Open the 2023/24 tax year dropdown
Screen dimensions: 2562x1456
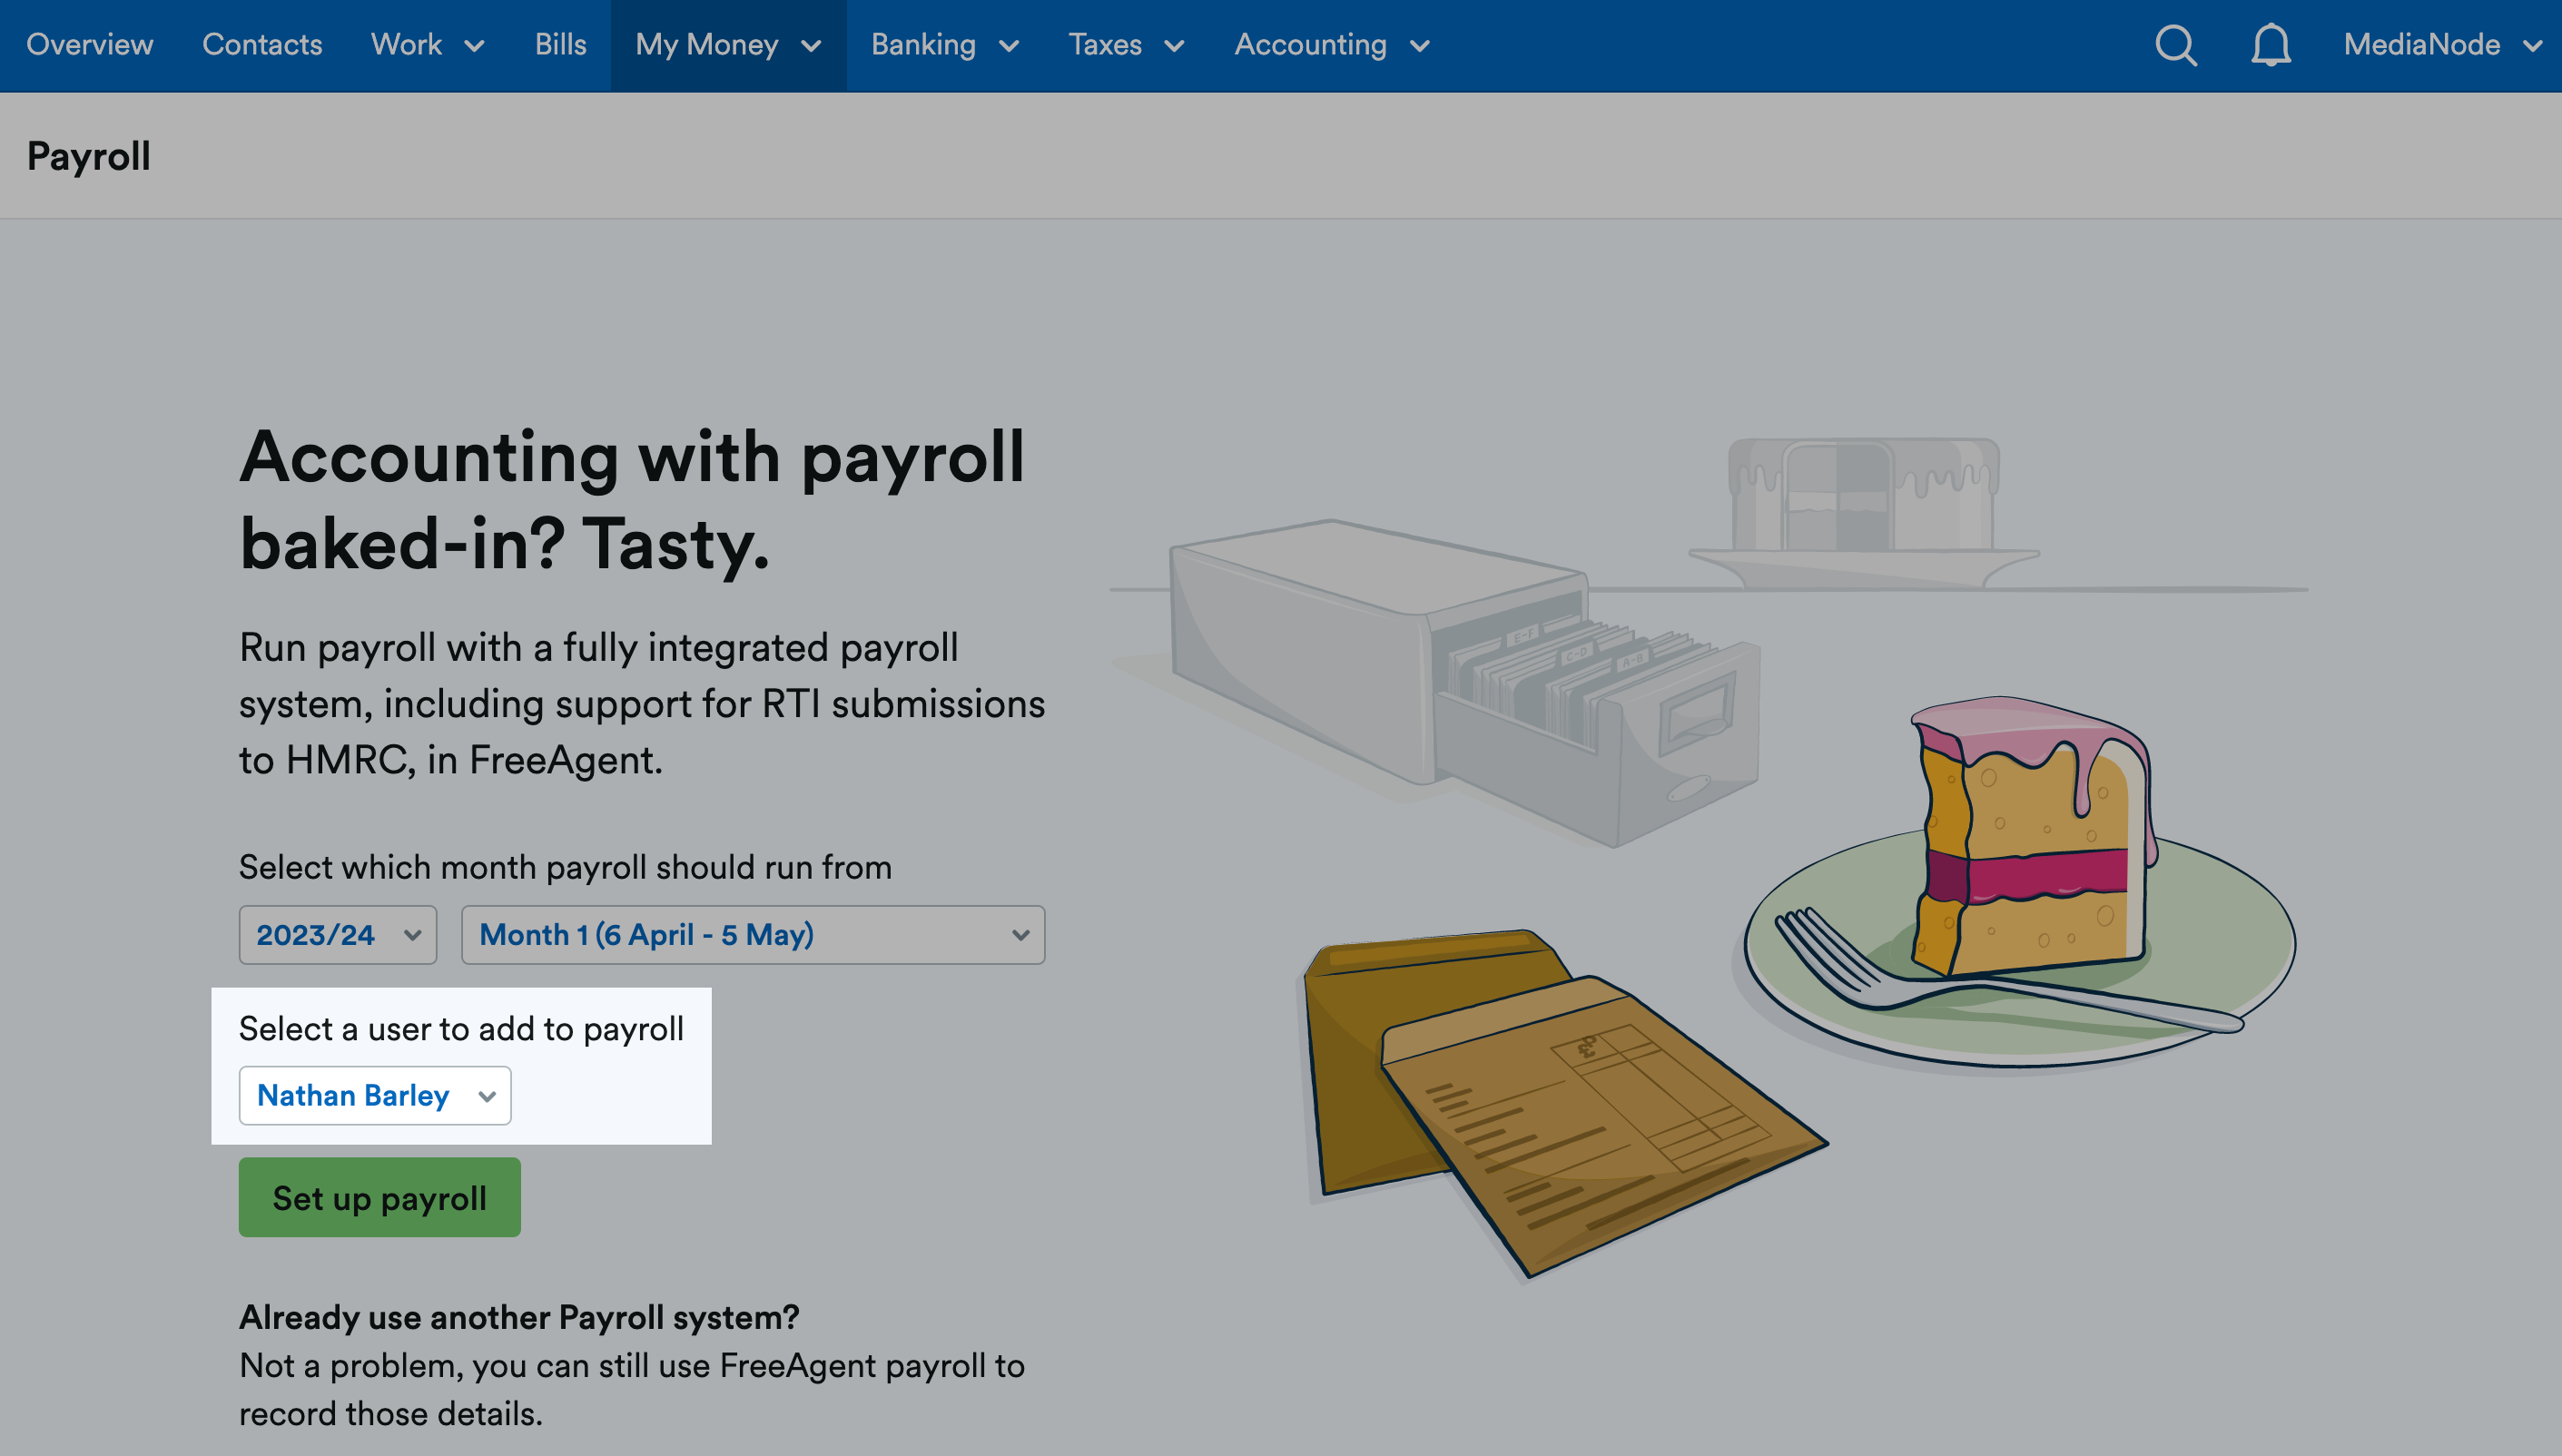(338, 935)
